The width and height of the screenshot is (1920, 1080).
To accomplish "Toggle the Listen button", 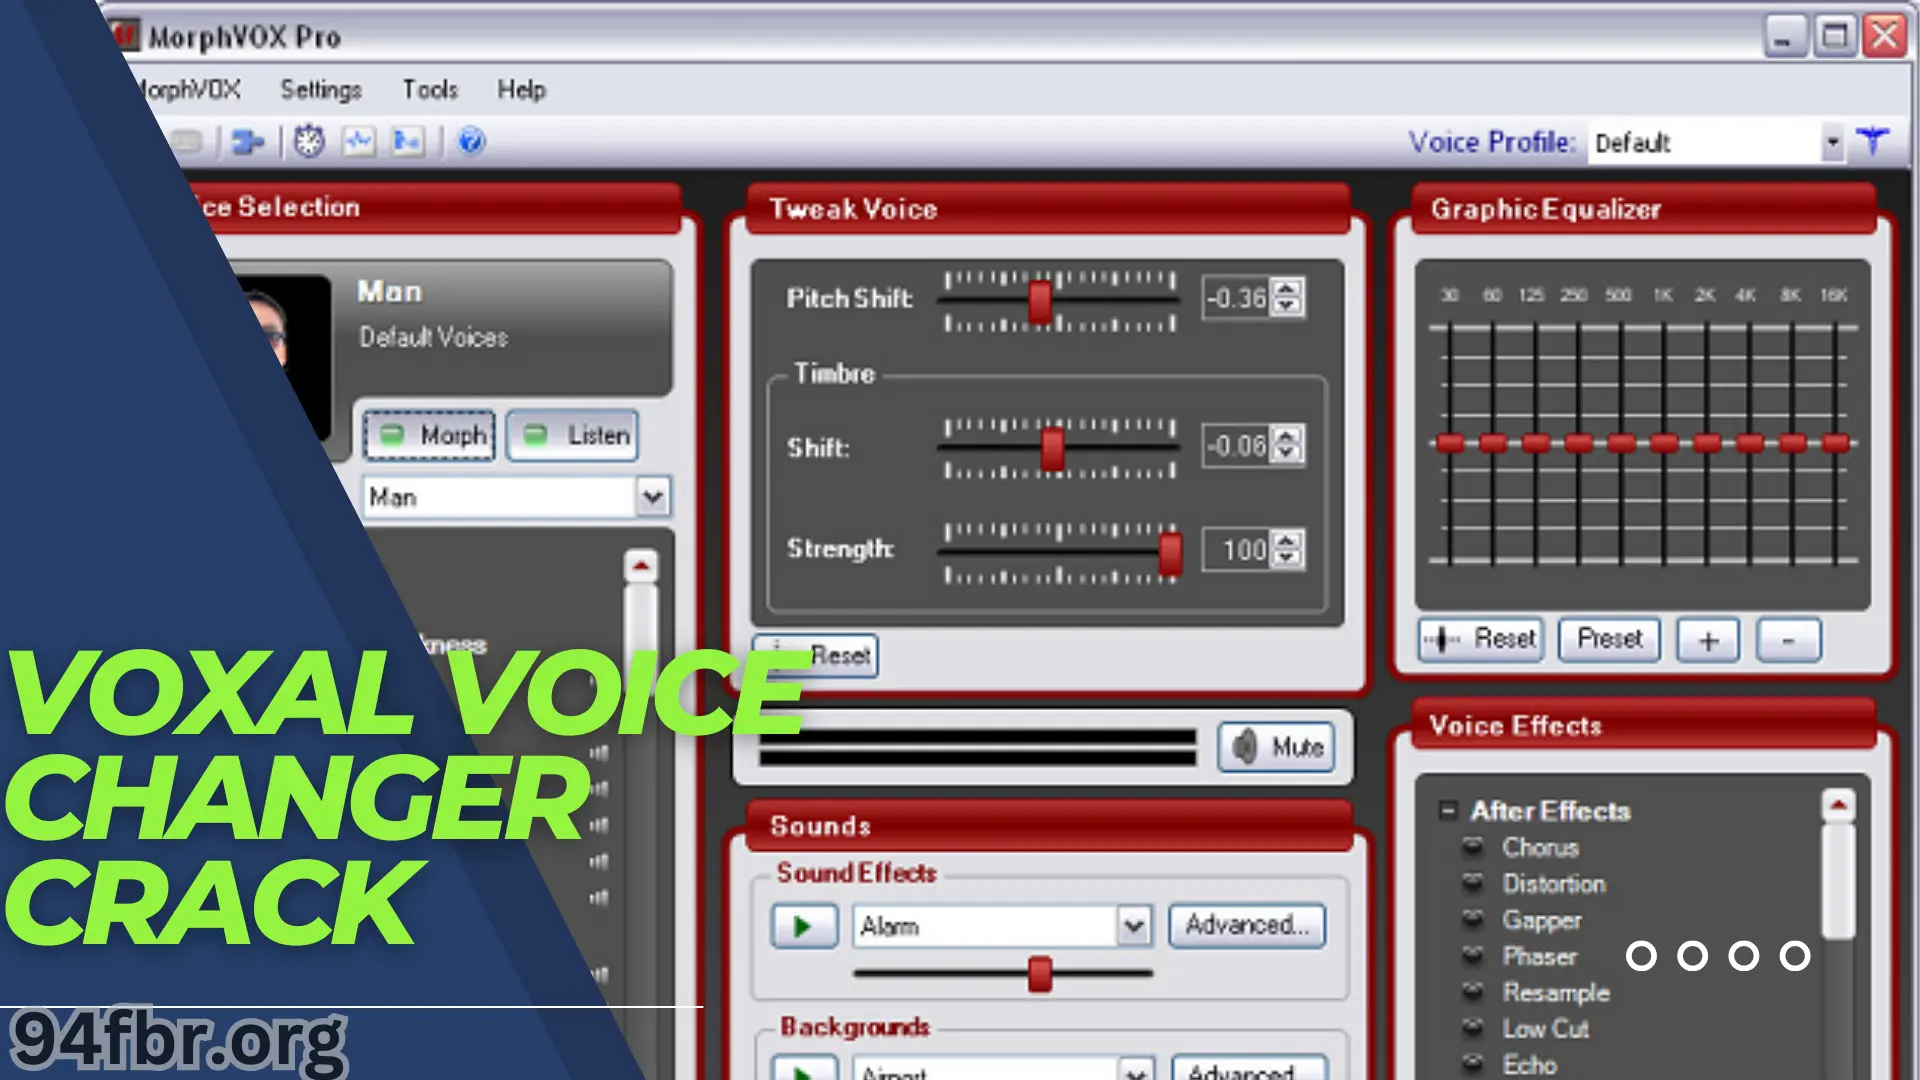I will point(572,435).
